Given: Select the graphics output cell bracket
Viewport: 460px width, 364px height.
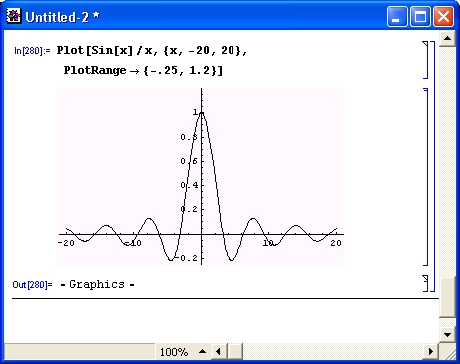Looking at the screenshot, I should pyautogui.click(x=425, y=177).
